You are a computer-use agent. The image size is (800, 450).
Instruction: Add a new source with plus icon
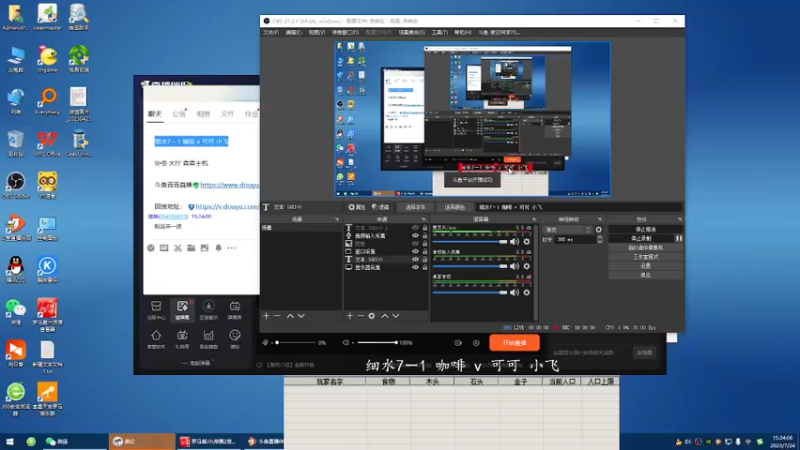tap(349, 316)
